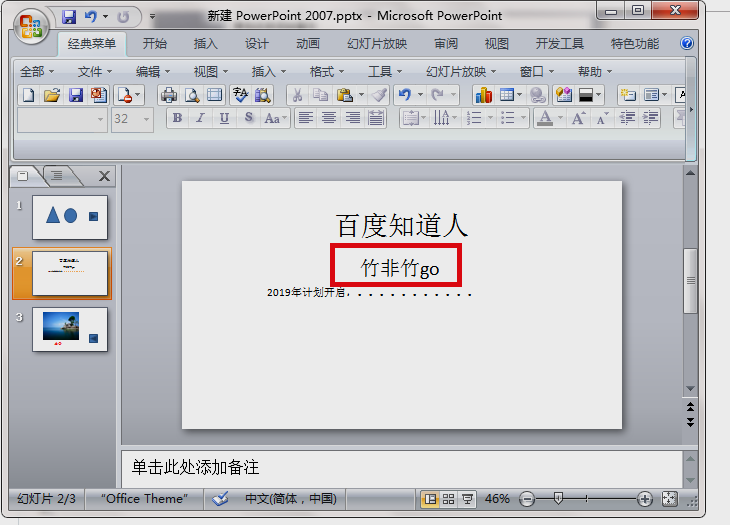Viewport: 730px width, 525px height.
Task: Click the Office Theme status bar button
Action: [x=144, y=499]
